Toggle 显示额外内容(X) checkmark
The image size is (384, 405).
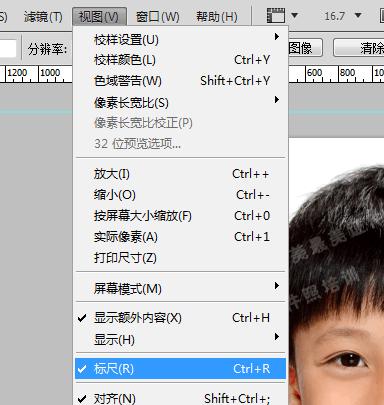(181, 318)
